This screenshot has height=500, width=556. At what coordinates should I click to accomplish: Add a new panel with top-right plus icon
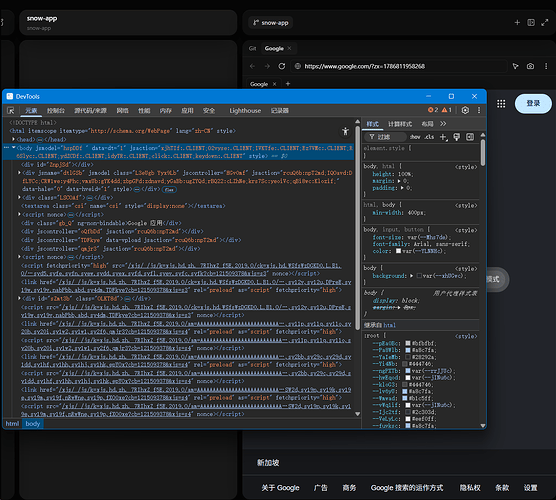517,23
